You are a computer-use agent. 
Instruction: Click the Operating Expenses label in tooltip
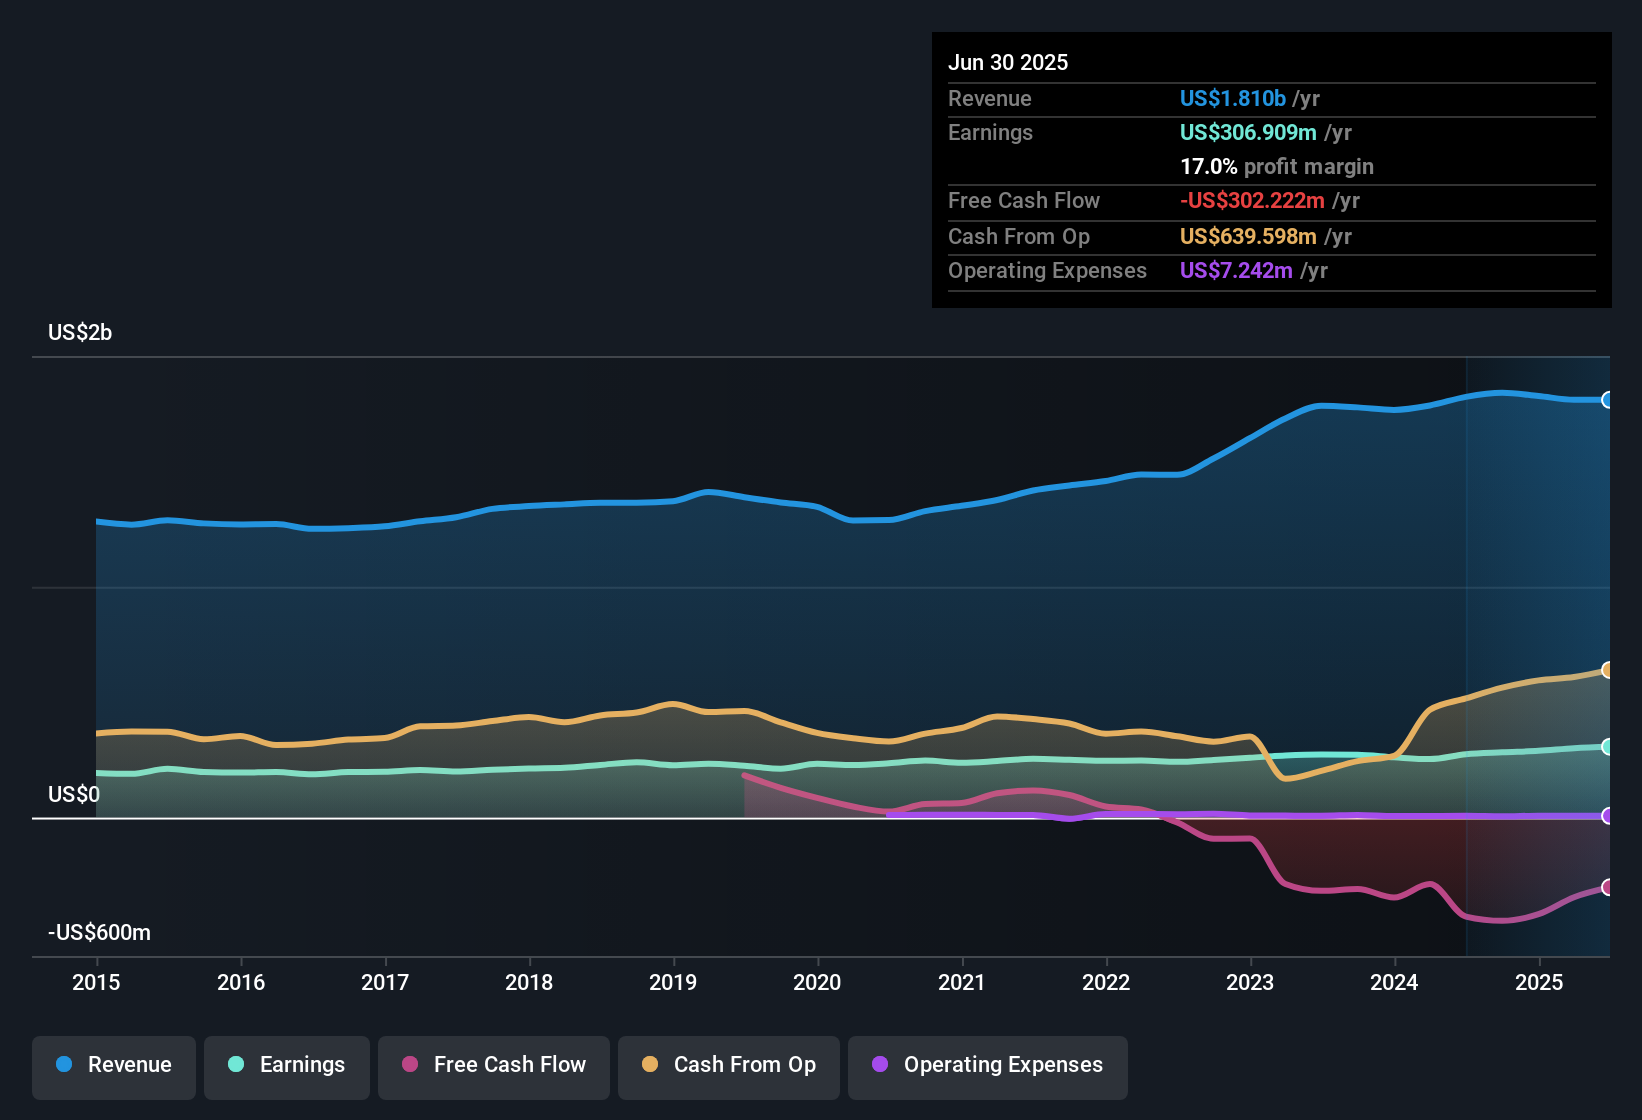coord(1047,271)
